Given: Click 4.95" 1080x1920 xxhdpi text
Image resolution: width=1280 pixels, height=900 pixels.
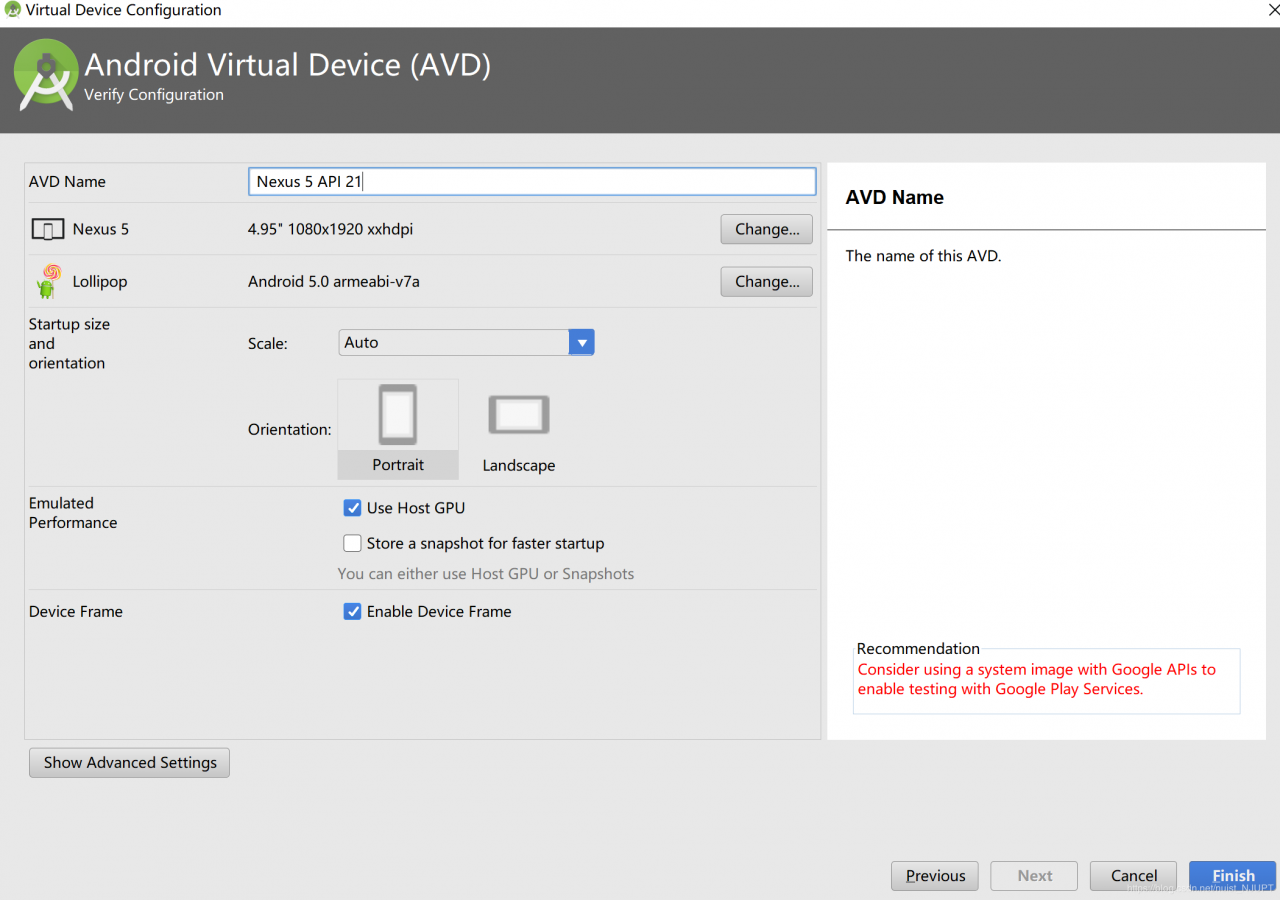Looking at the screenshot, I should pyautogui.click(x=331, y=229).
